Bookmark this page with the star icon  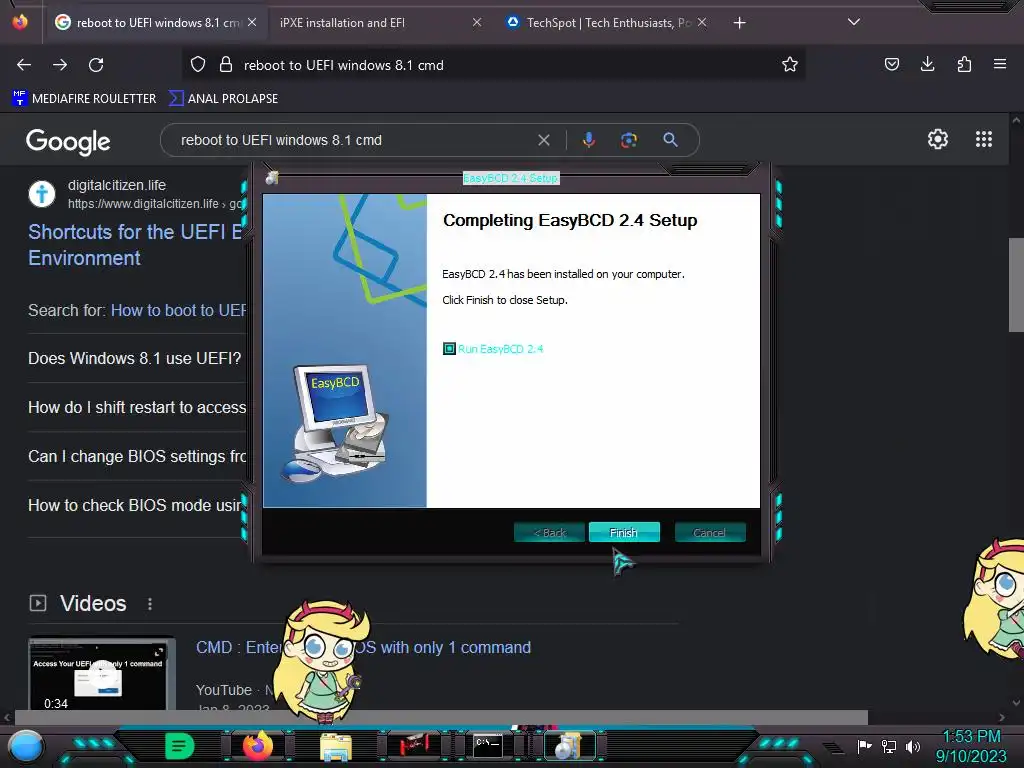click(790, 65)
